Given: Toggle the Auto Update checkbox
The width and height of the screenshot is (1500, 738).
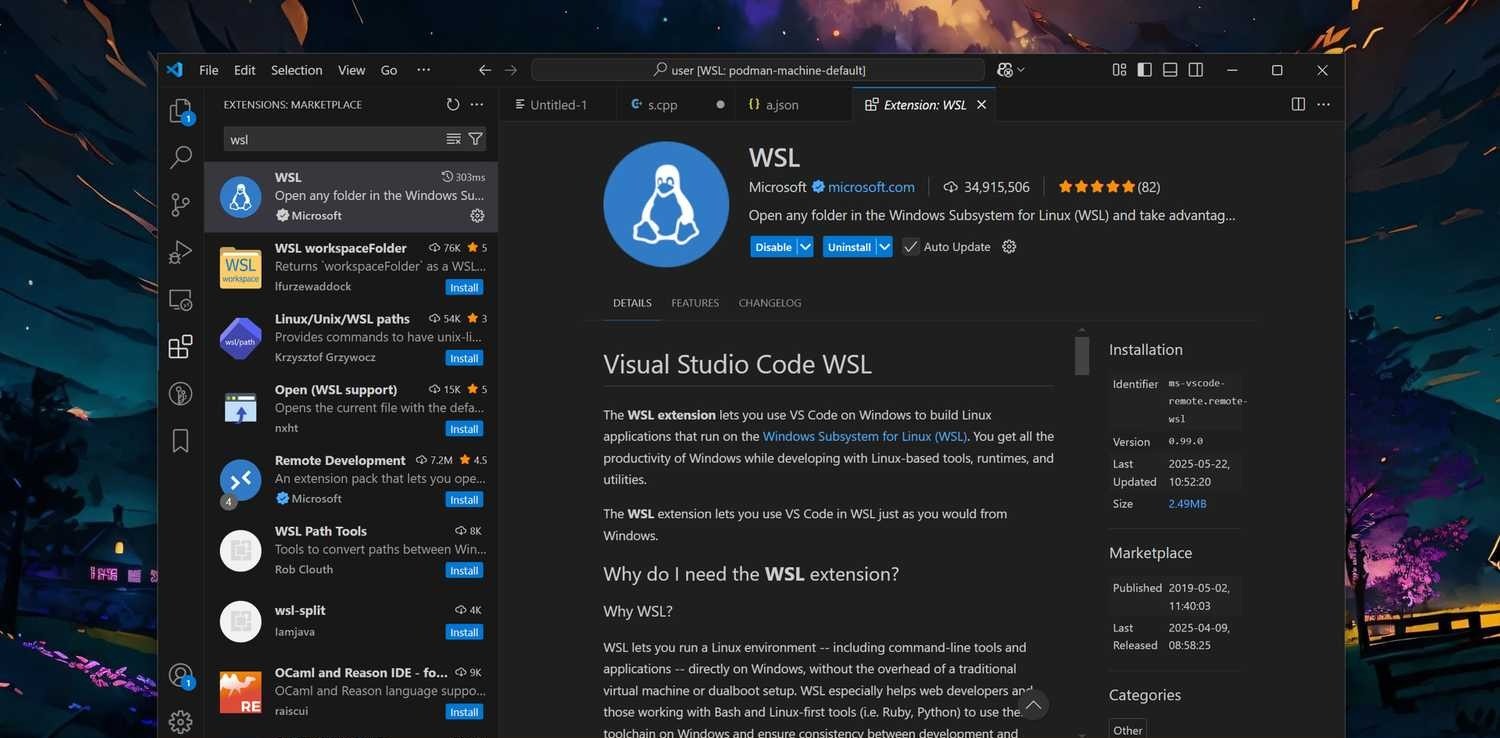Looking at the screenshot, I should tap(910, 247).
